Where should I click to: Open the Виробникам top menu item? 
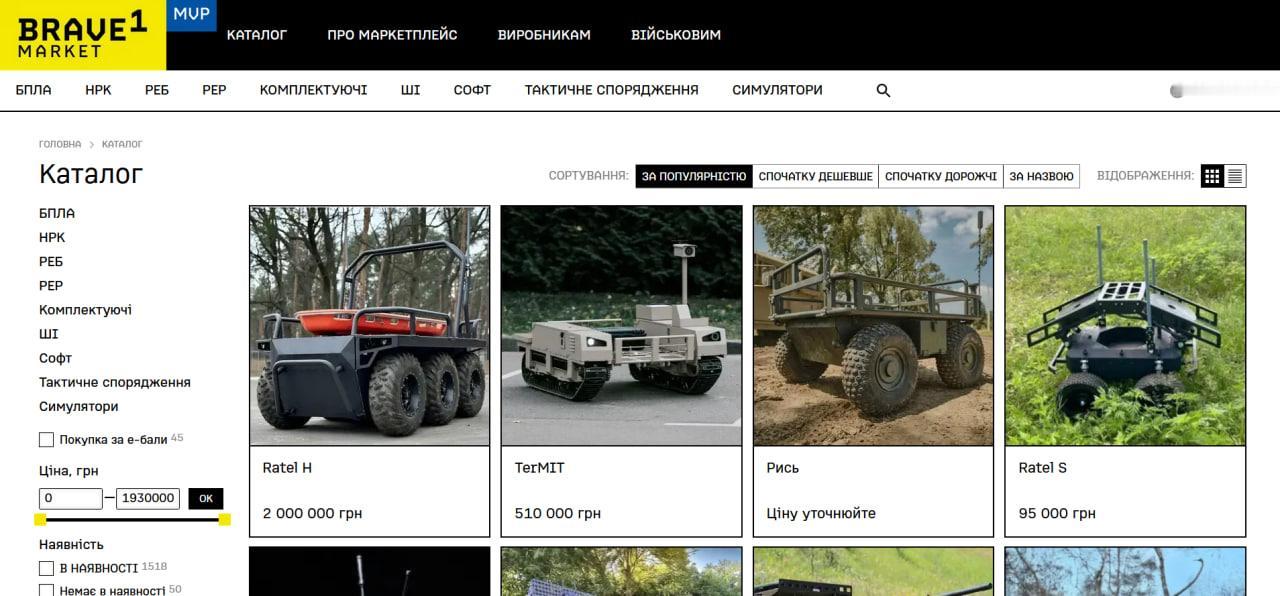(x=544, y=35)
